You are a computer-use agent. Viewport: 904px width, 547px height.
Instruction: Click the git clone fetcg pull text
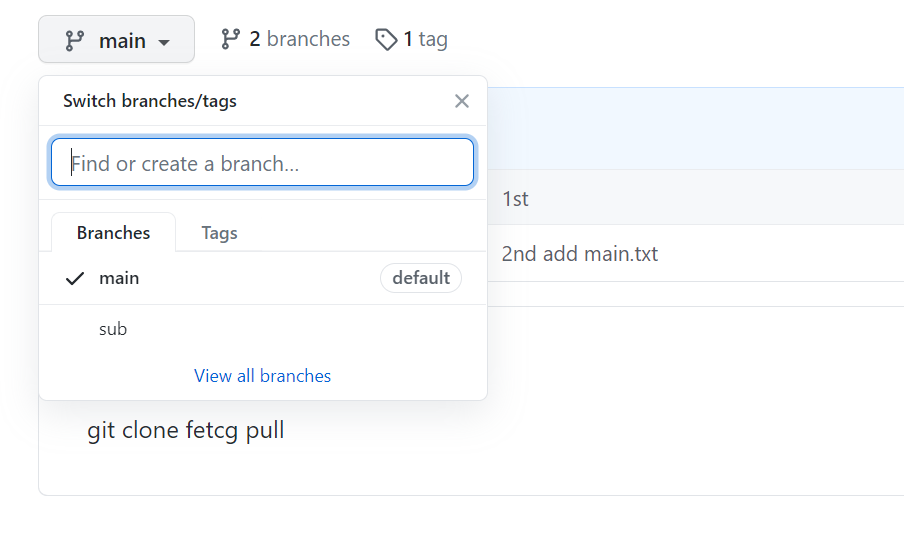click(186, 430)
